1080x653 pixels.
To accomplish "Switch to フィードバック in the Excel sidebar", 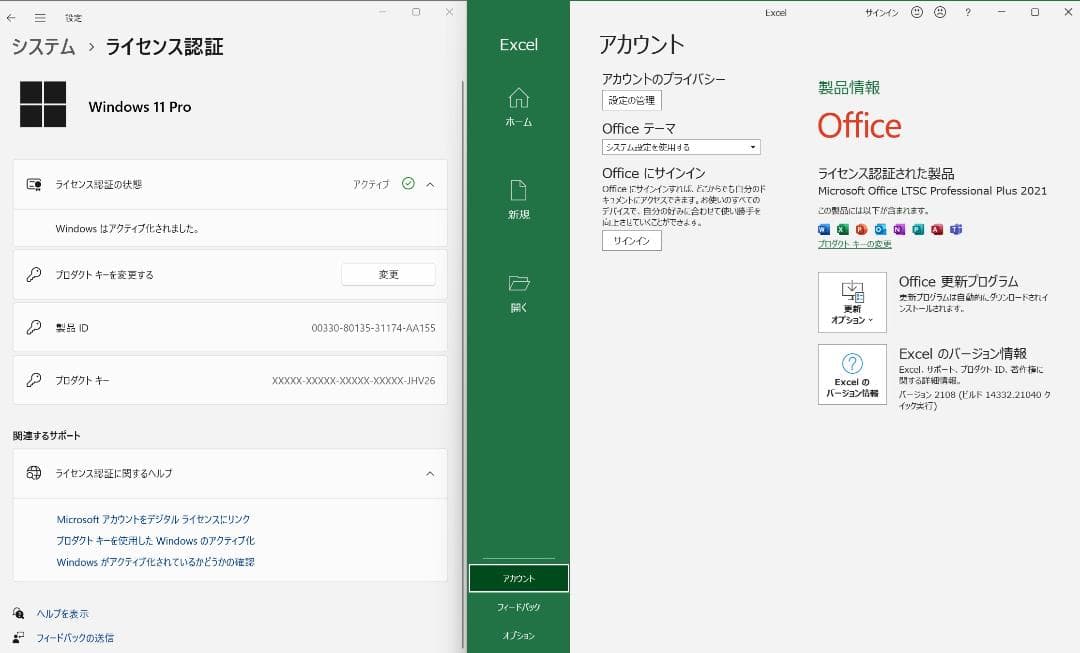I will (518, 606).
